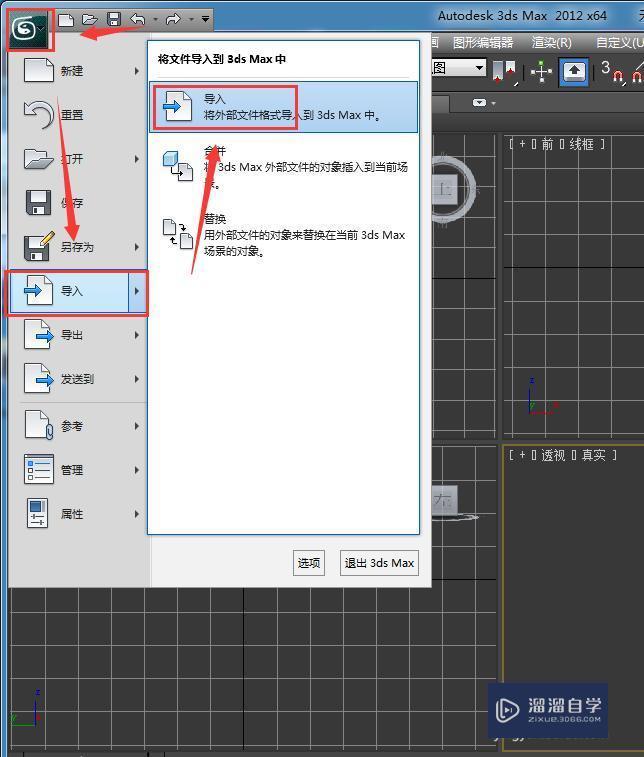Open the 渲染(R) menu in the menu bar
This screenshot has width=644, height=757.
click(552, 42)
